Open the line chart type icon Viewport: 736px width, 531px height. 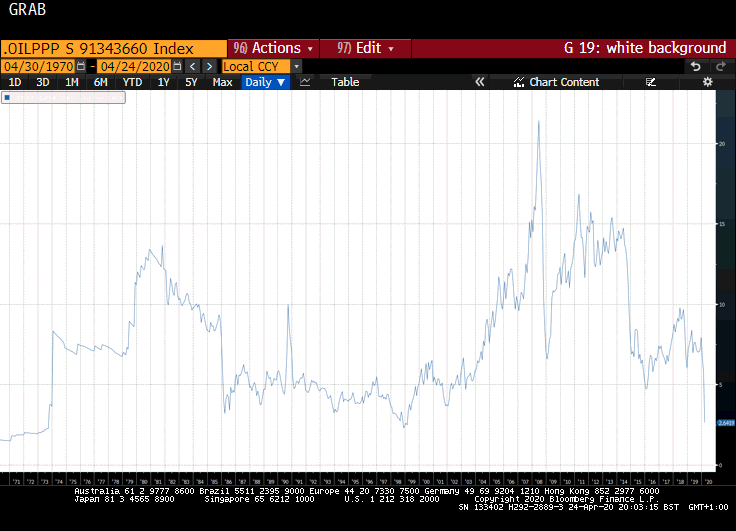pos(306,82)
